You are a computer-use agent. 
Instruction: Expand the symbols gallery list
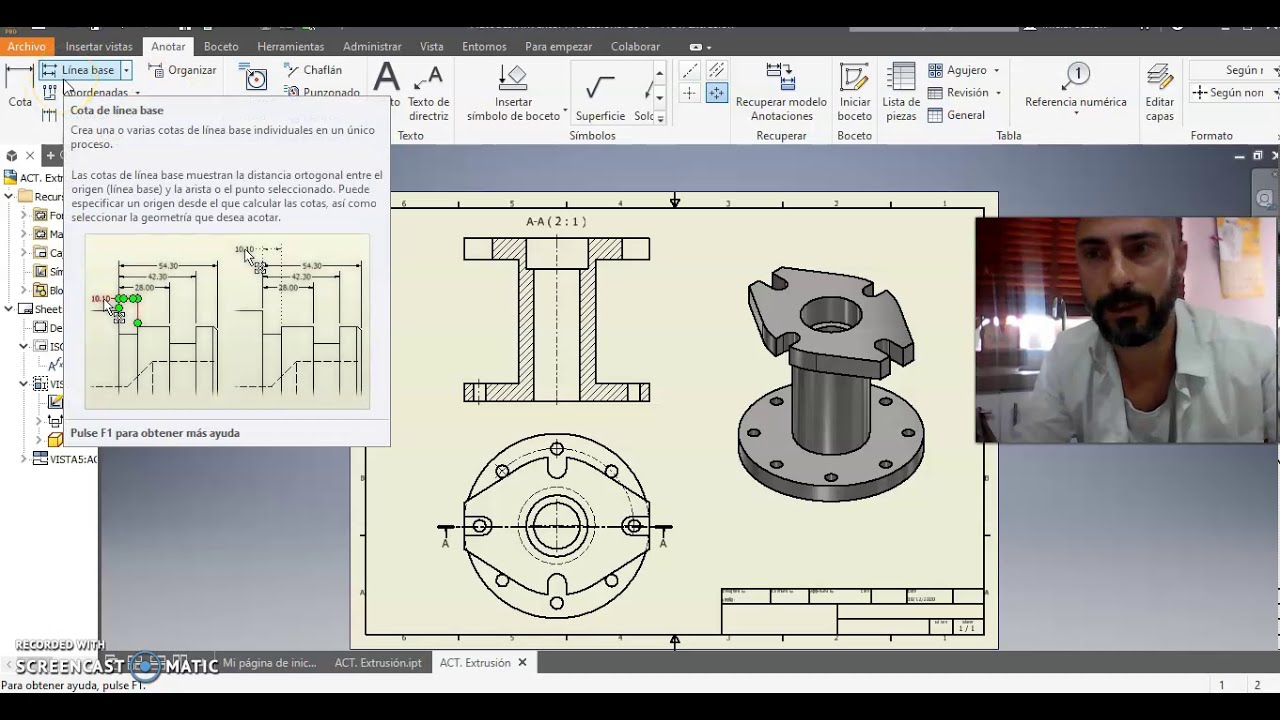(660, 118)
